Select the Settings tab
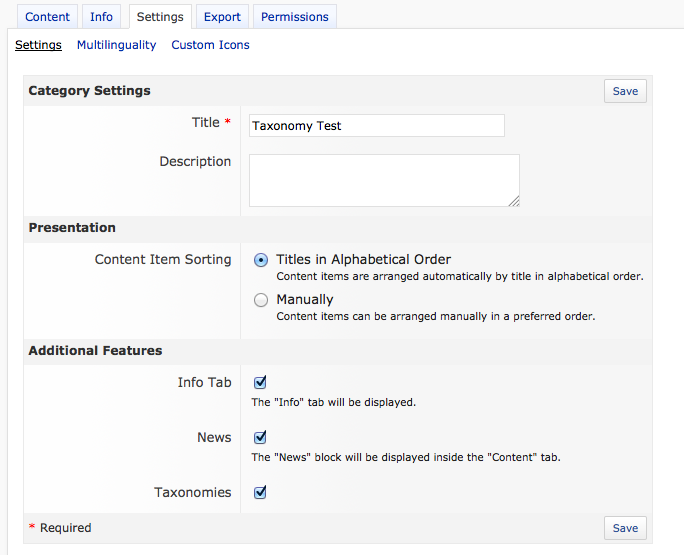Image resolution: width=684 pixels, height=555 pixels. coord(160,17)
